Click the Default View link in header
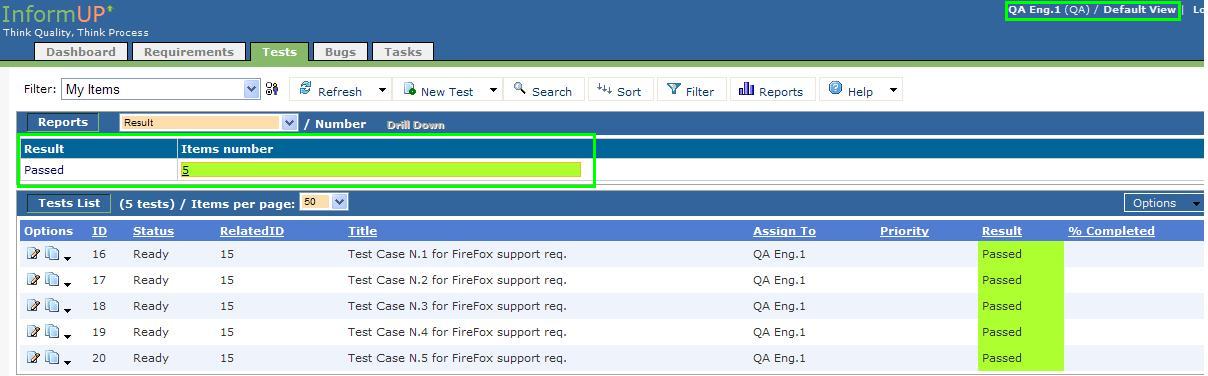The height and width of the screenshot is (376, 1208). pyautogui.click(x=1139, y=9)
